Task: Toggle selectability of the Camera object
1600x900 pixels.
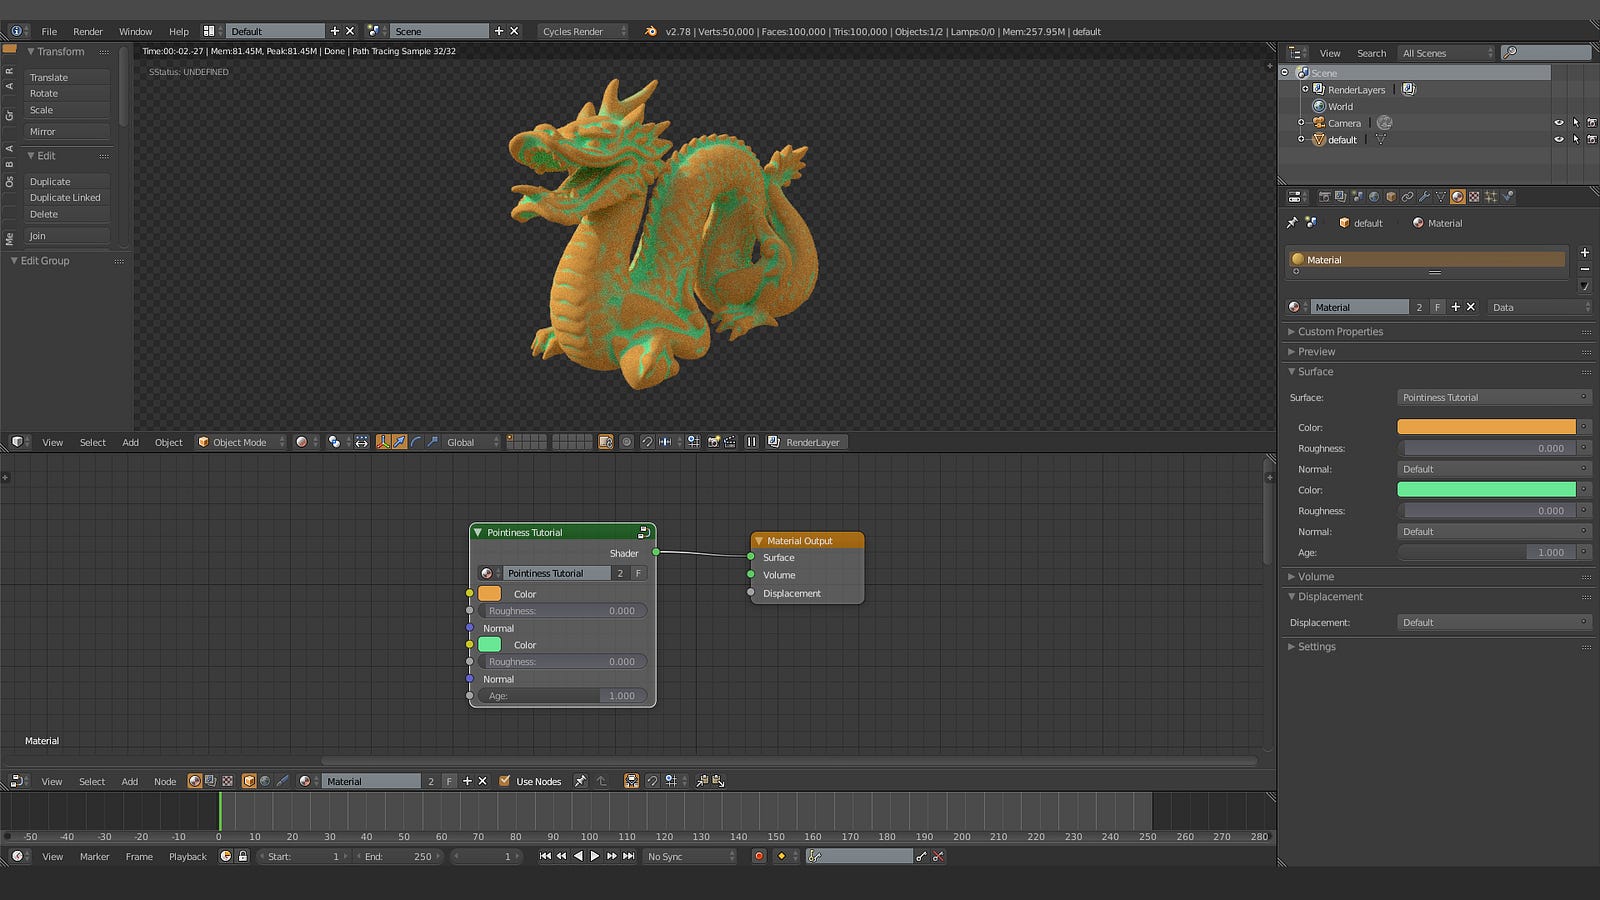Action: (x=1576, y=123)
